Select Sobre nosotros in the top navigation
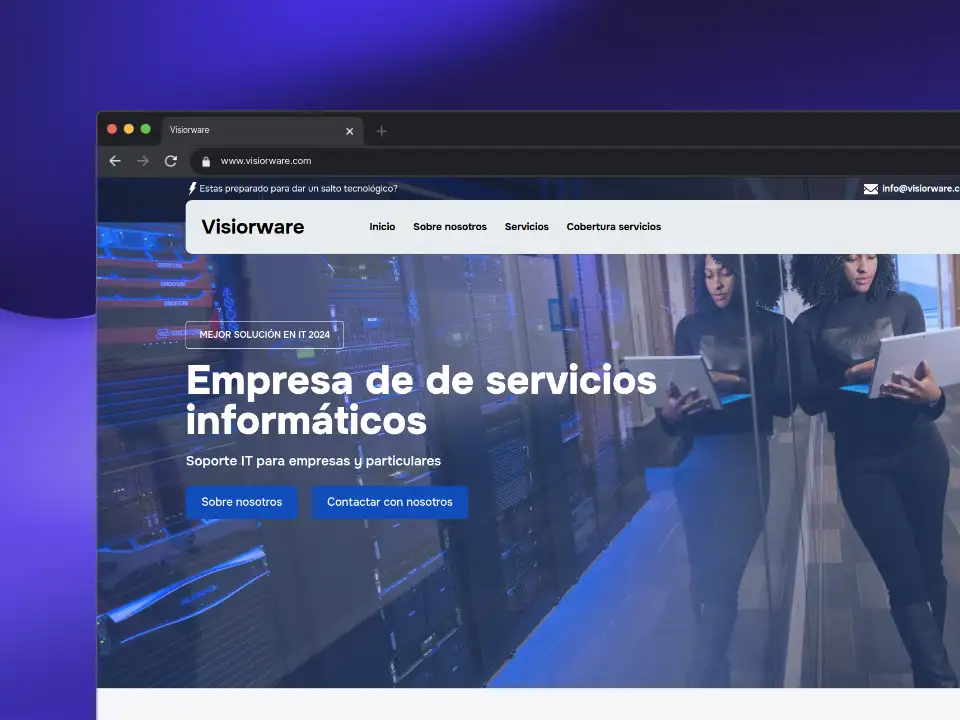This screenshot has height=720, width=960. point(450,227)
